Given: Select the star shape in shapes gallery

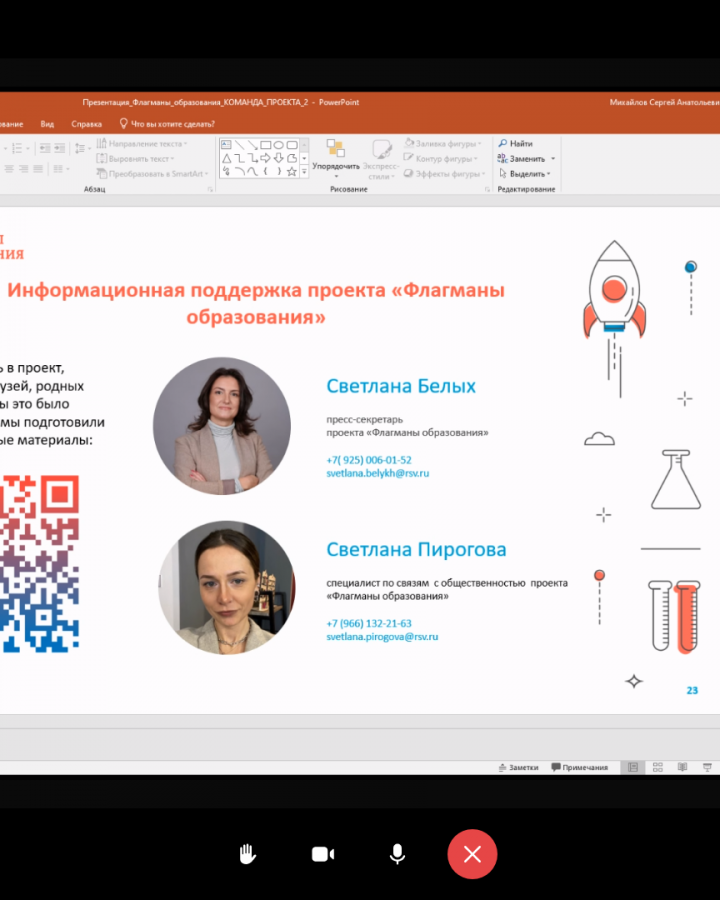Looking at the screenshot, I should (292, 172).
